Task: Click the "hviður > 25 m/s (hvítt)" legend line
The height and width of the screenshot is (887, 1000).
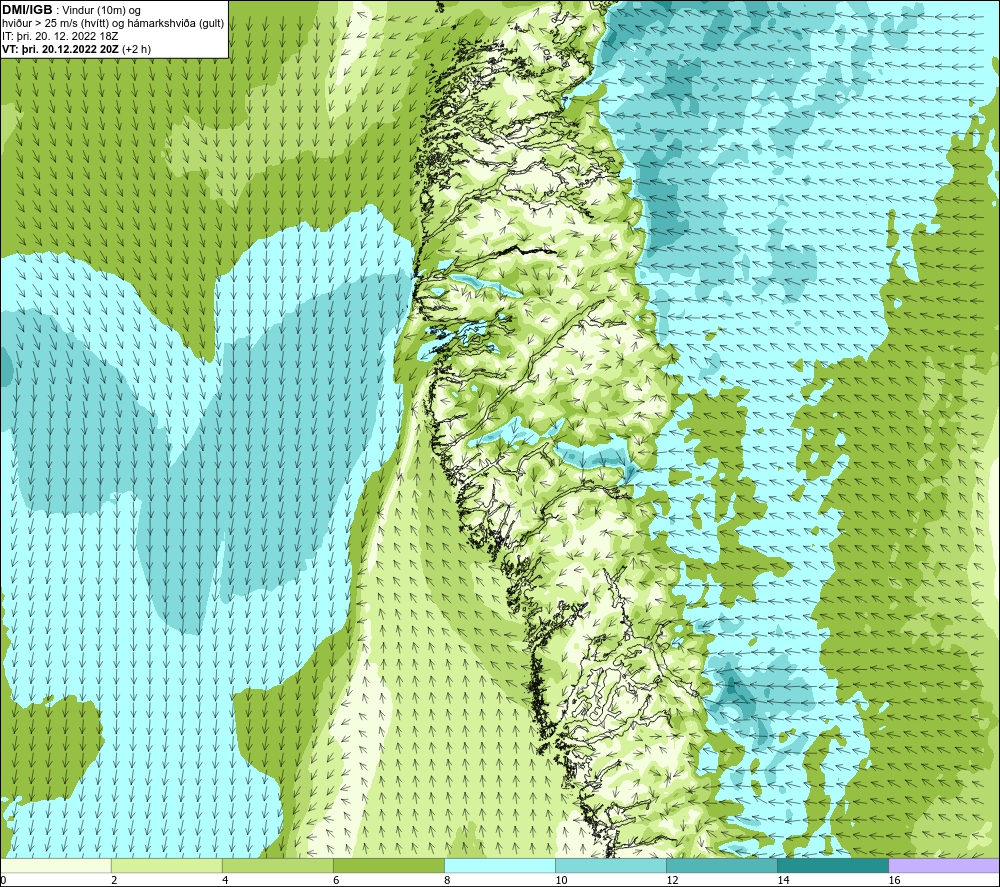Action: 113,23
